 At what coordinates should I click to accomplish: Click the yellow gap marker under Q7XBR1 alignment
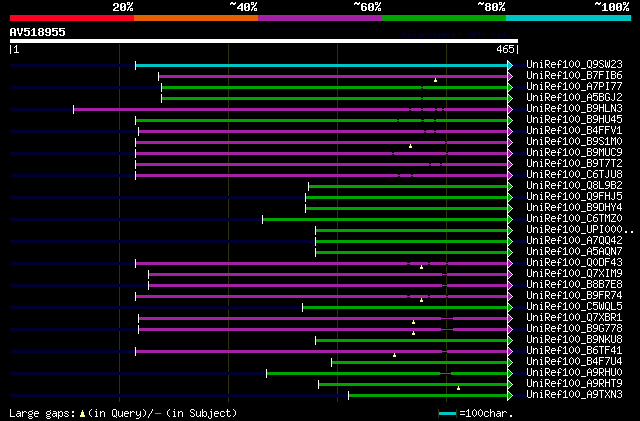[x=413, y=322]
